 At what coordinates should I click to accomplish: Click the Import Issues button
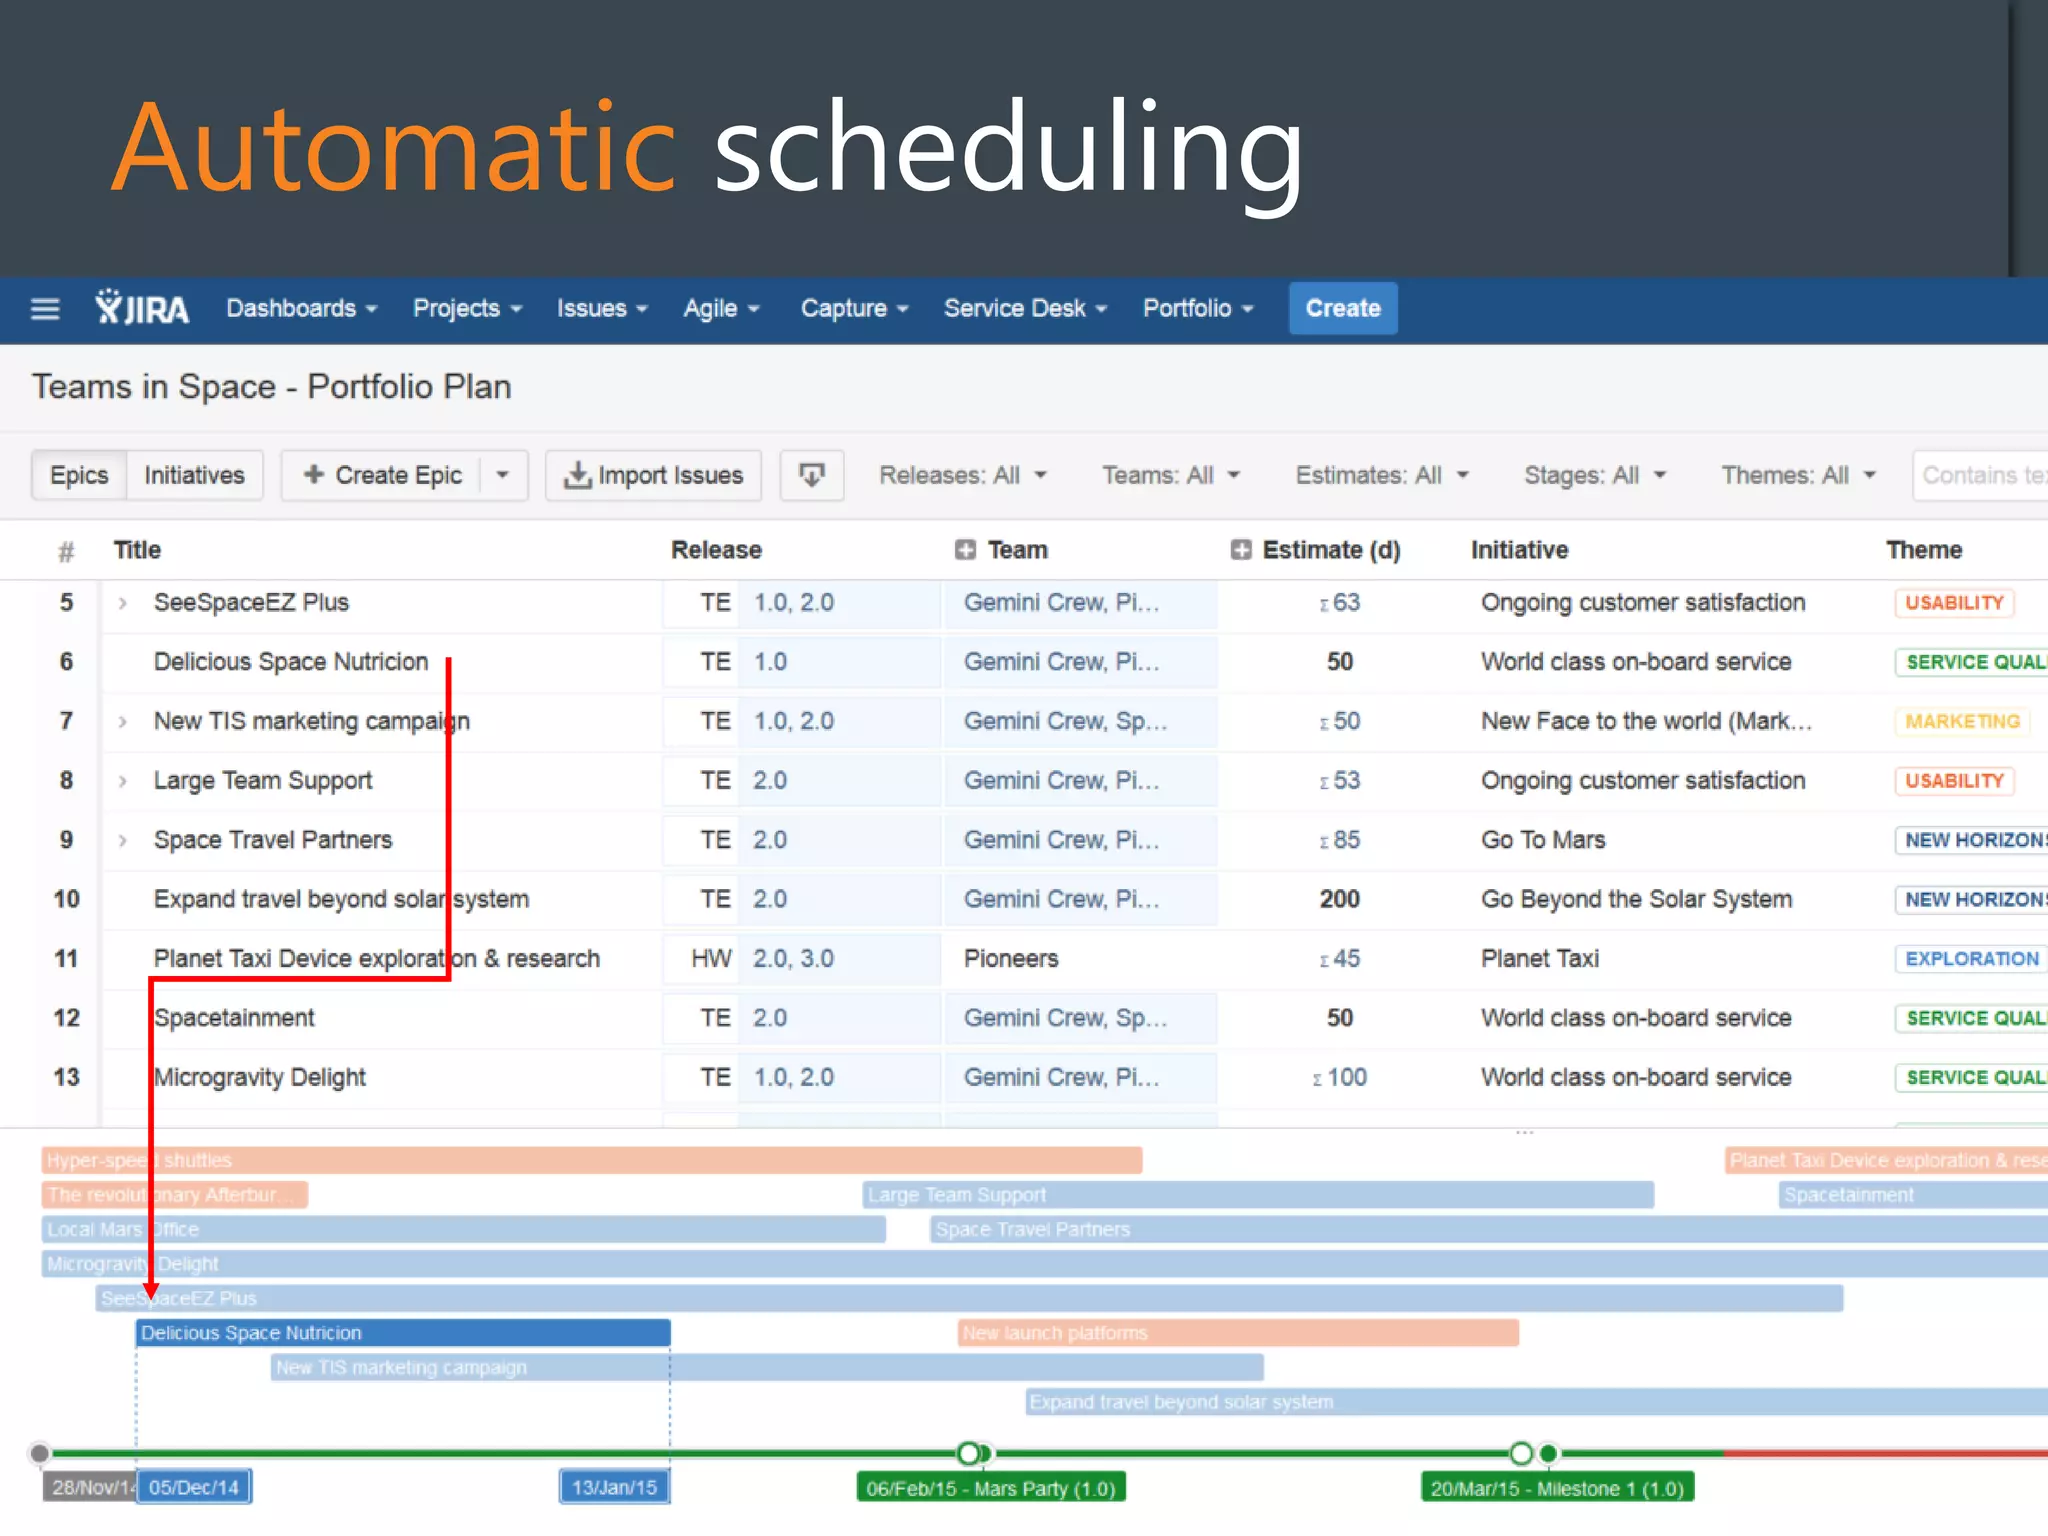pos(654,475)
